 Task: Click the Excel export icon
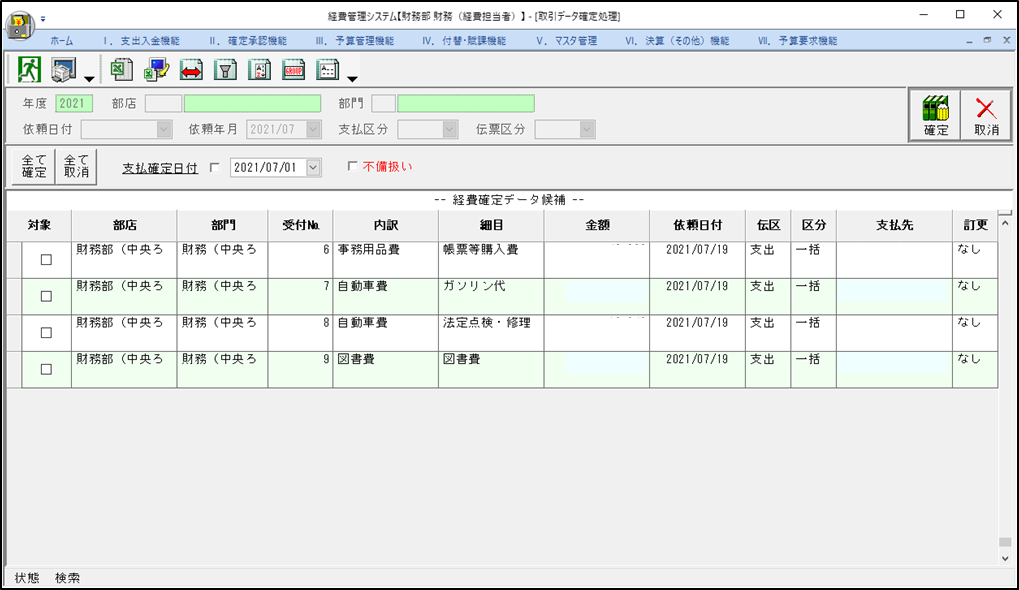[x=122, y=70]
